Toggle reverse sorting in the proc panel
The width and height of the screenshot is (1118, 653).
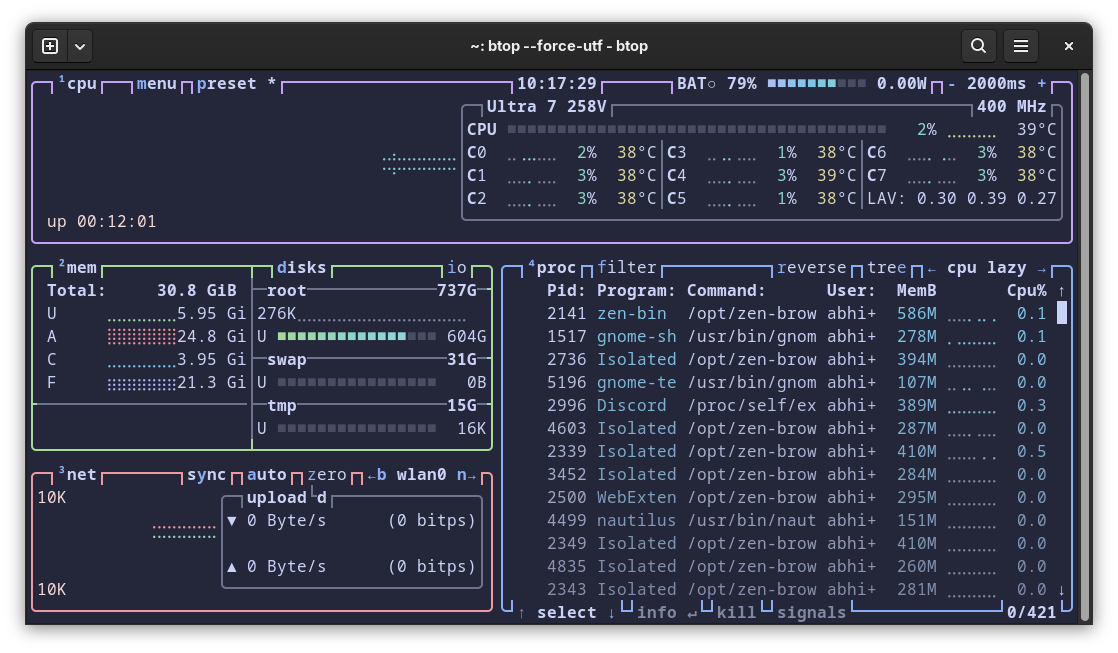811,267
